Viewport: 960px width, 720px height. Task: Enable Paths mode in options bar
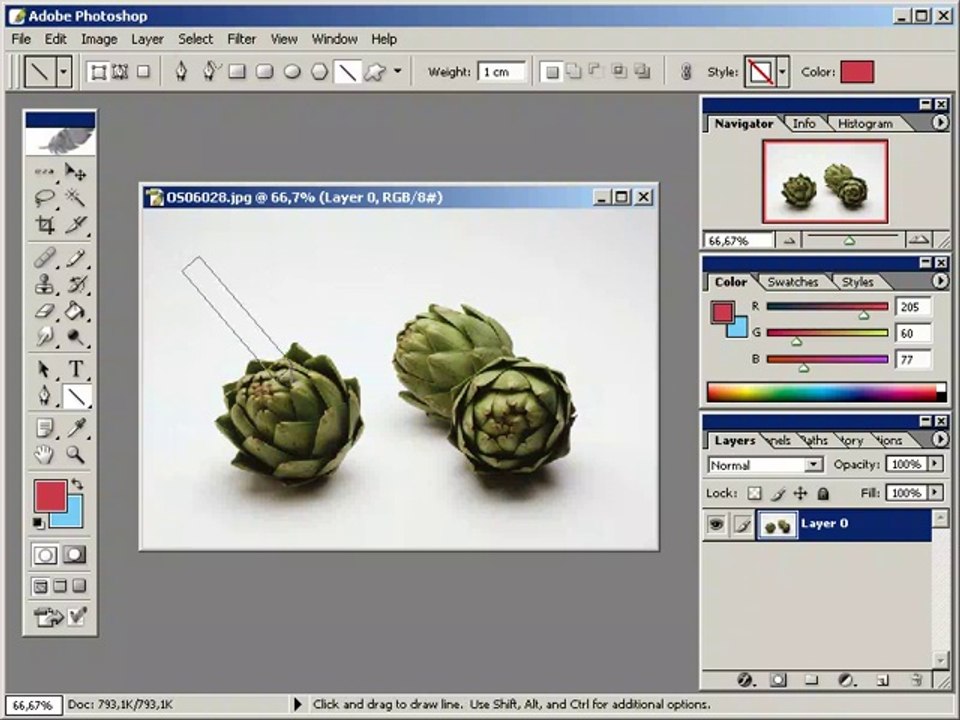pyautogui.click(x=120, y=72)
